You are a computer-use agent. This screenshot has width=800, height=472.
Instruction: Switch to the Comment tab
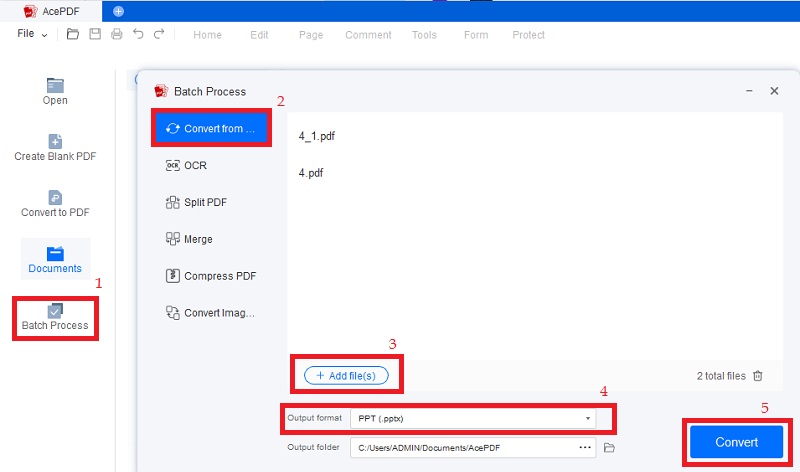[x=368, y=35]
